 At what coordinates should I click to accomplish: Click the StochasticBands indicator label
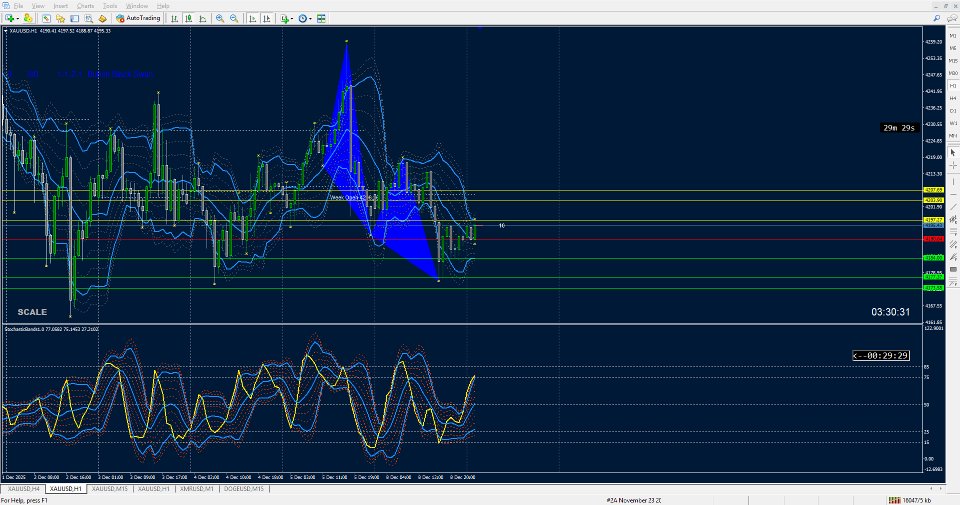pyautogui.click(x=51, y=329)
